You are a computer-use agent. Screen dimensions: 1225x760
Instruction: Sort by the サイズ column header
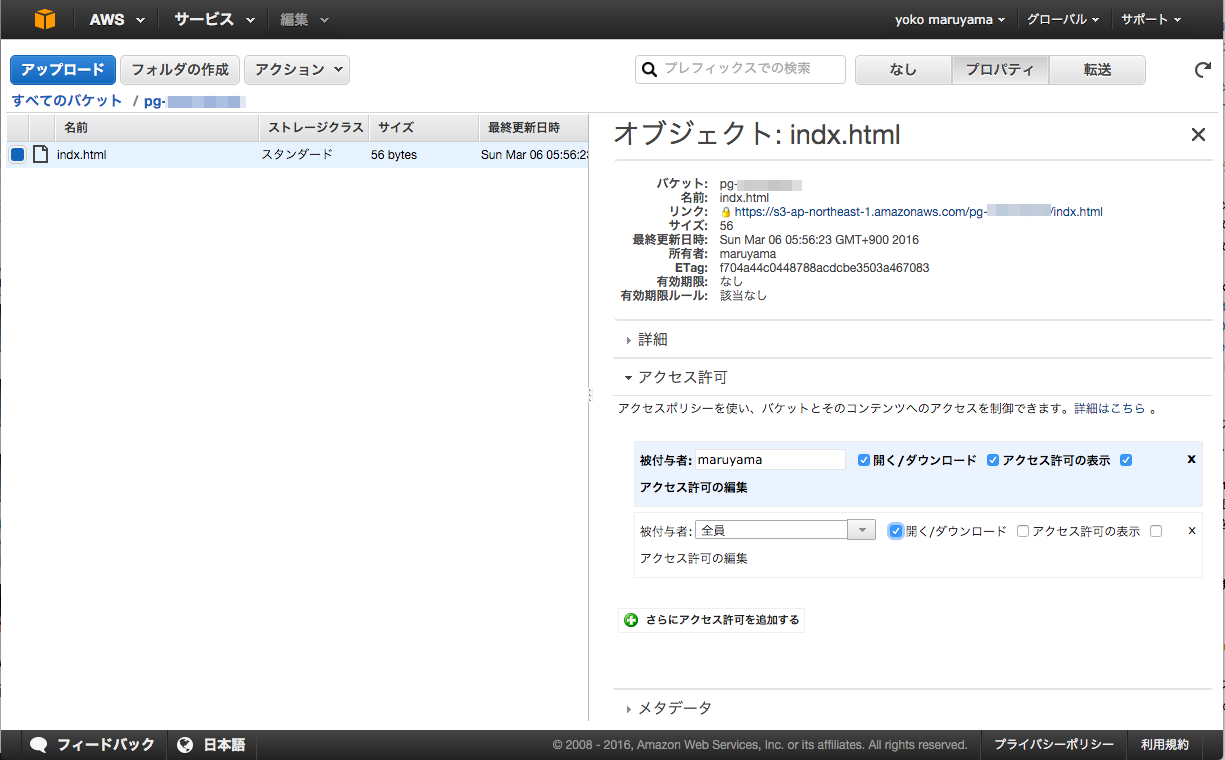[424, 128]
